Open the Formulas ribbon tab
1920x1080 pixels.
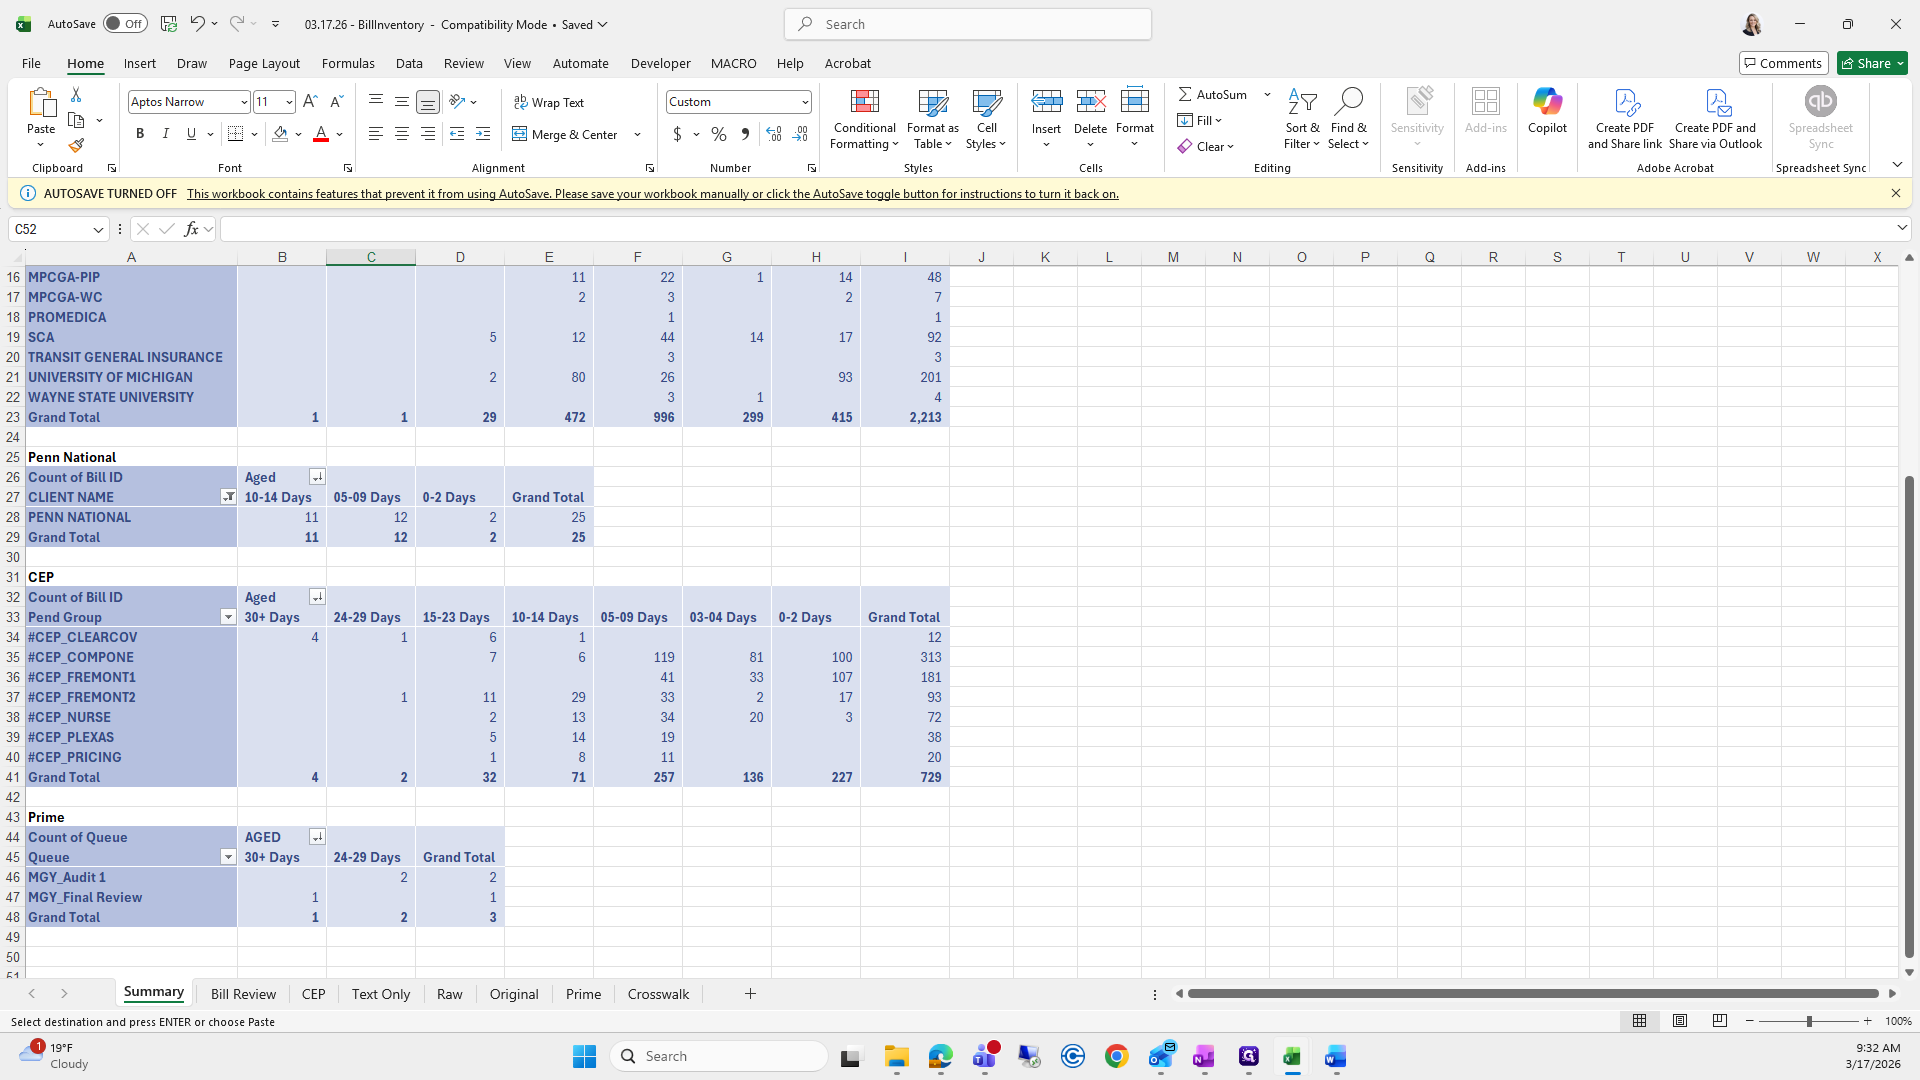(348, 63)
